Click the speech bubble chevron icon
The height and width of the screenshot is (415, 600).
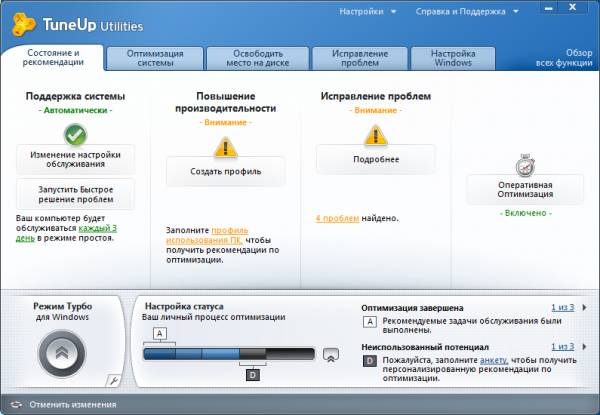tap(331, 355)
